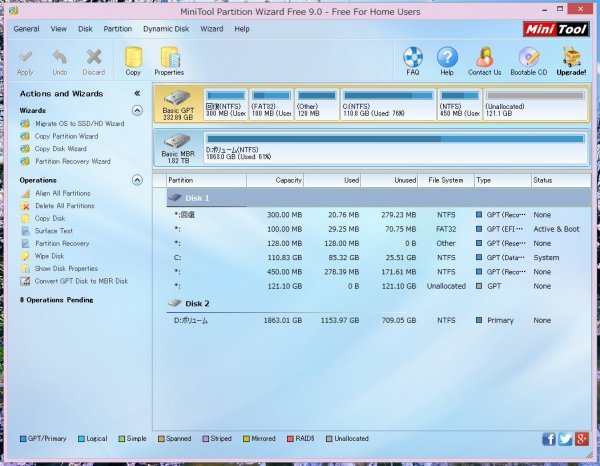
Task: Click the File System column header
Action: (446, 180)
